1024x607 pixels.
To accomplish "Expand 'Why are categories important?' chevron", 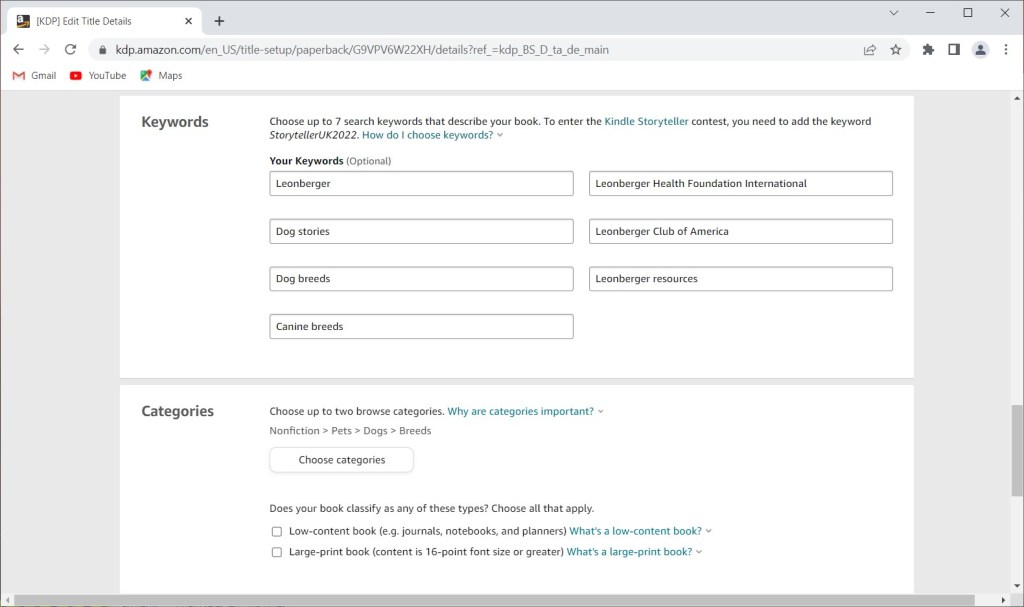I will tap(600, 411).
